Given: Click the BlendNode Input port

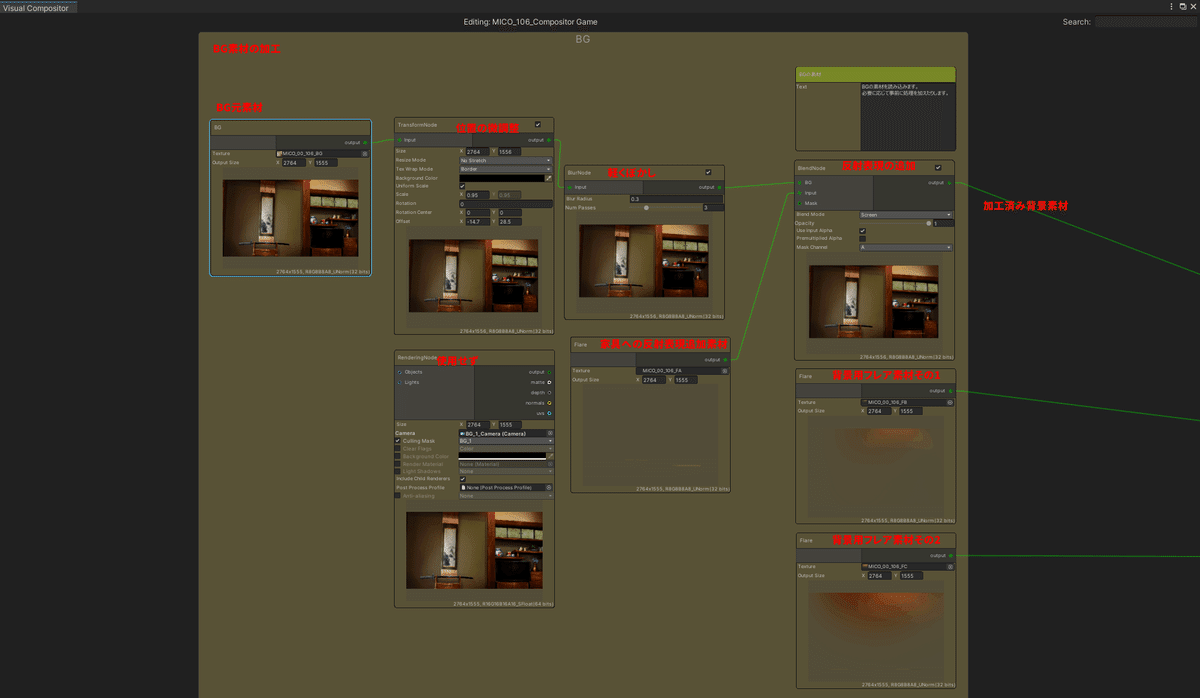Looking at the screenshot, I should pos(800,193).
